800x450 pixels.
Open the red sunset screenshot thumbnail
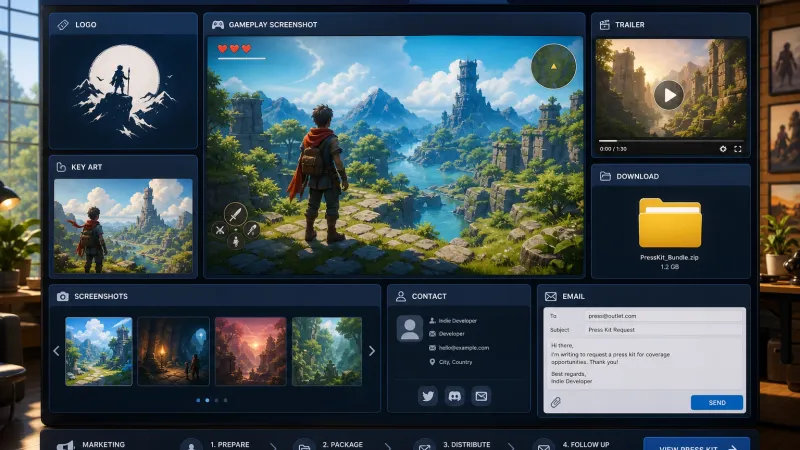(x=251, y=351)
